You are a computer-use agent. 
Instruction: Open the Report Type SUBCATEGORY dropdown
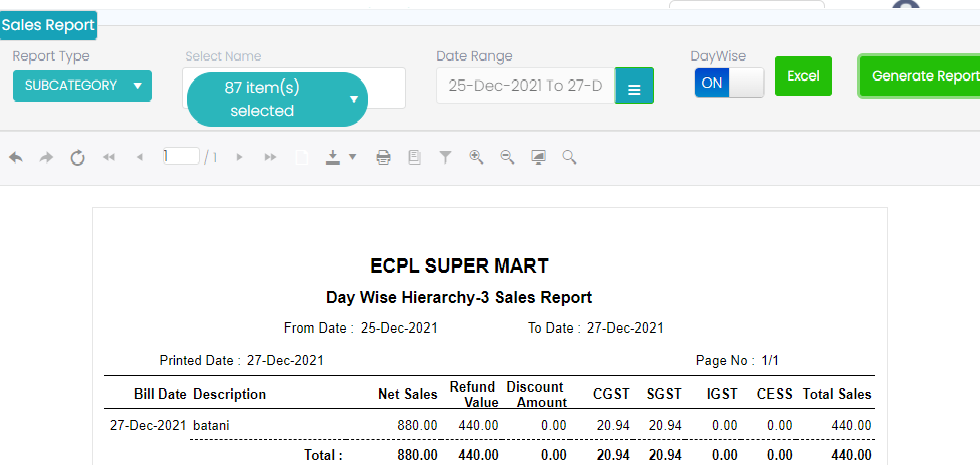(x=82, y=86)
